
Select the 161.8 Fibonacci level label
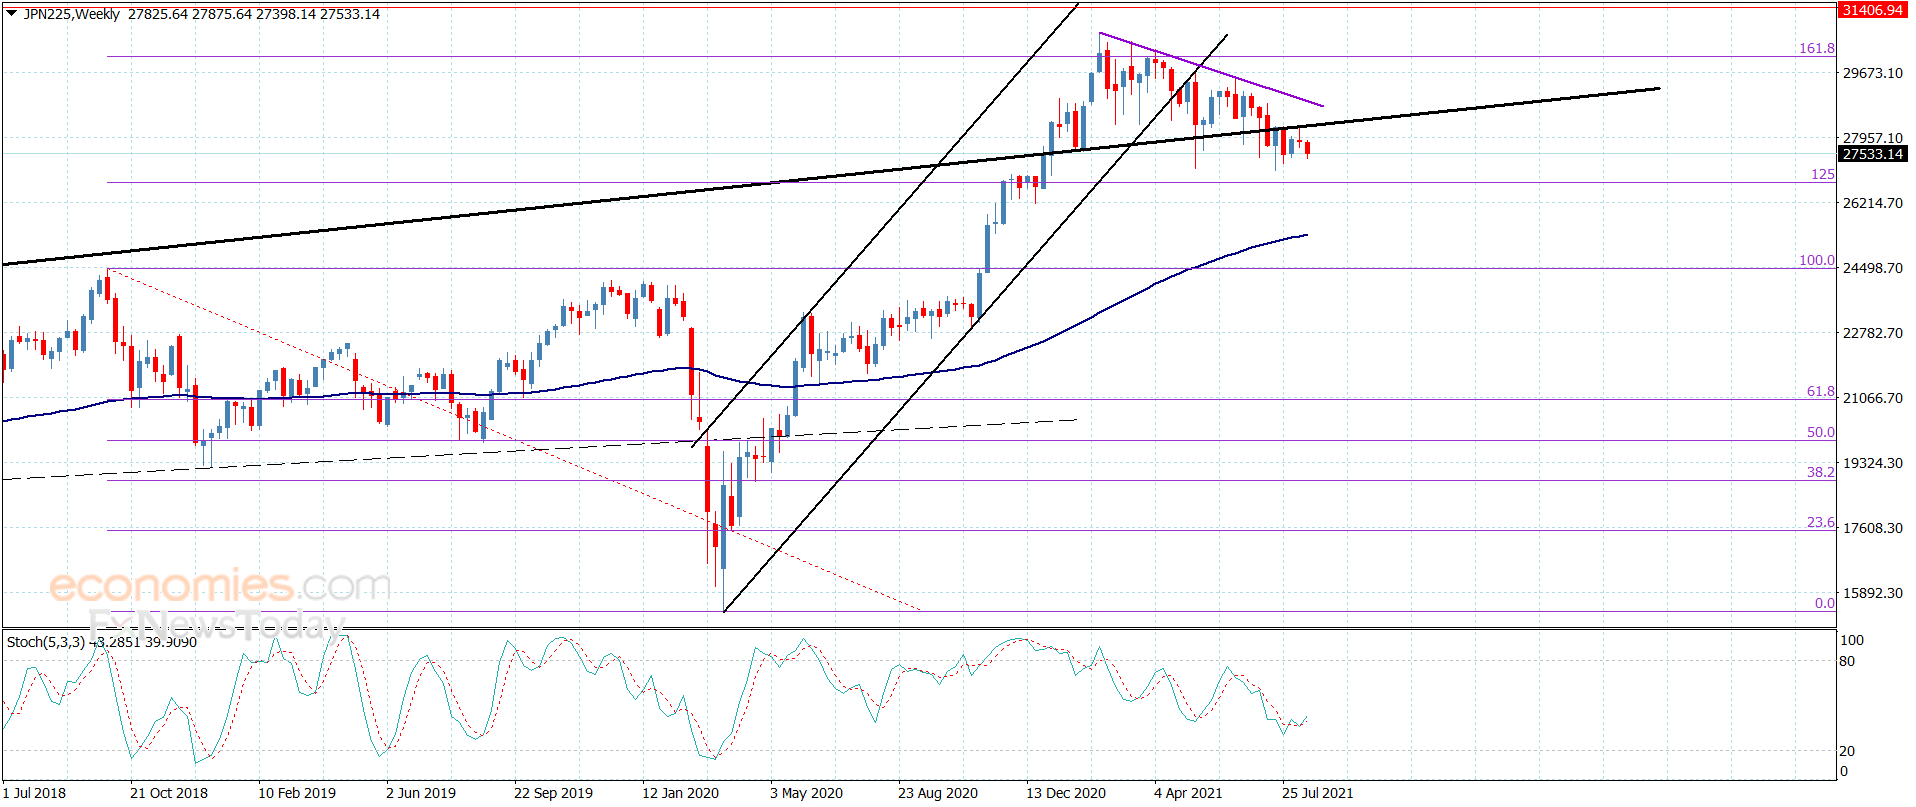click(1816, 48)
